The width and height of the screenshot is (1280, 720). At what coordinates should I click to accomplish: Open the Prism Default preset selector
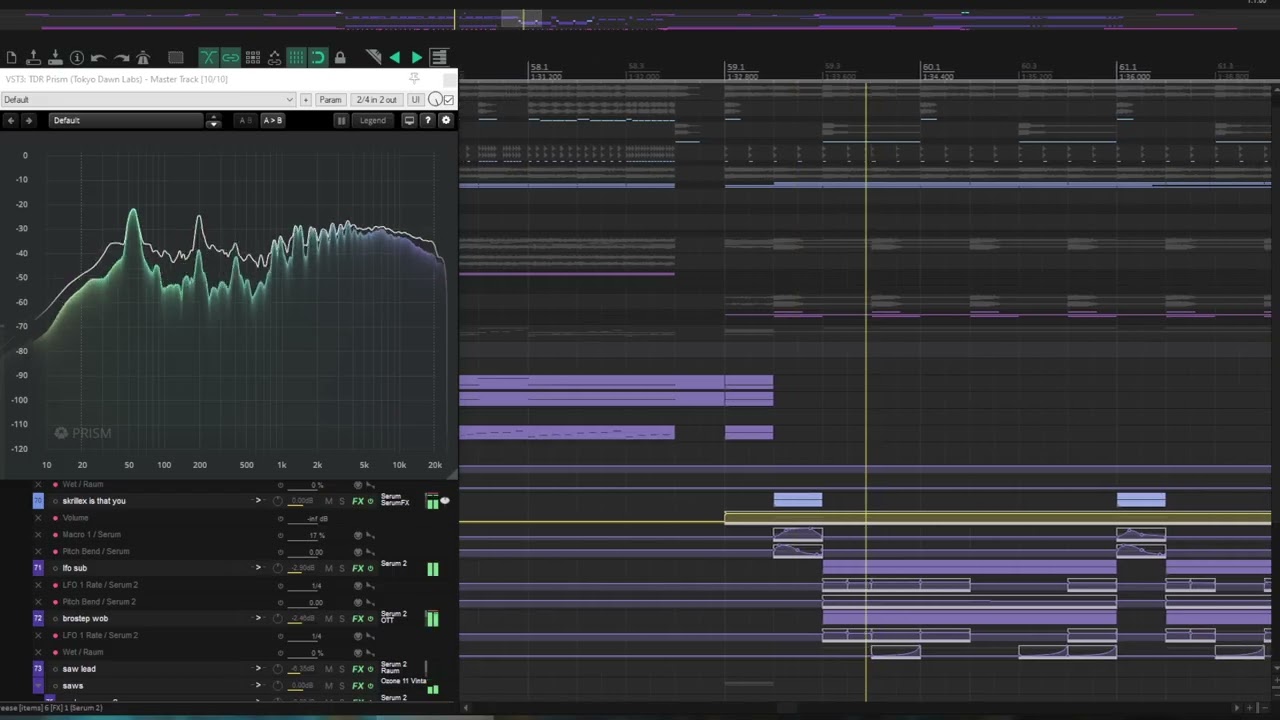(126, 121)
